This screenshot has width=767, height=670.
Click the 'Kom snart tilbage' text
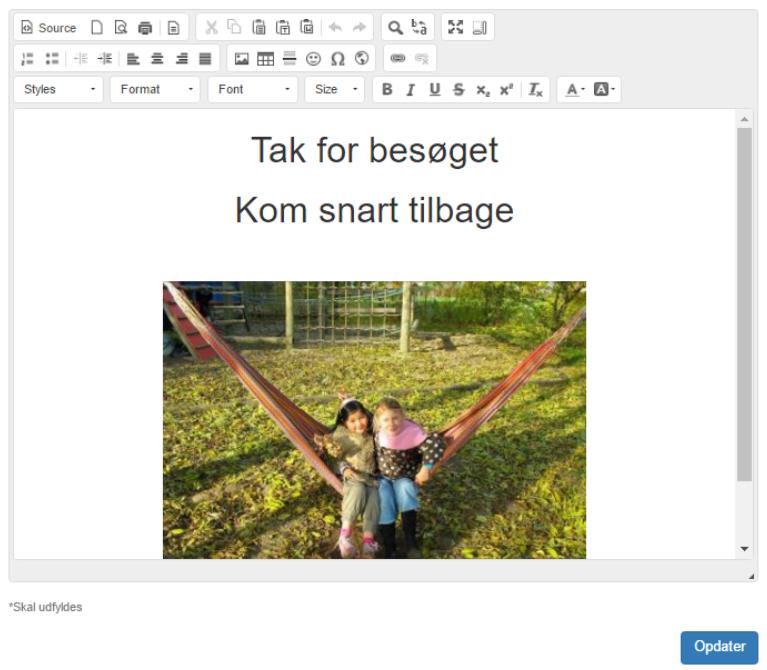point(375,210)
